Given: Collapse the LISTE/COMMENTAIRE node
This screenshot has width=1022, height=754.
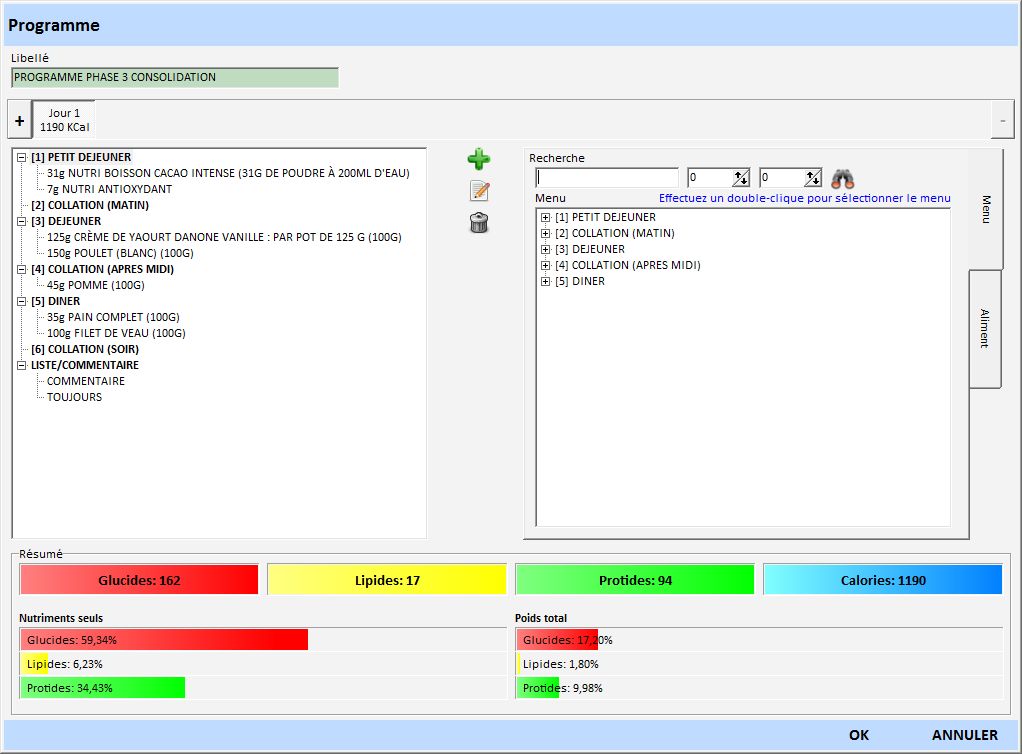Looking at the screenshot, I should click(22, 365).
